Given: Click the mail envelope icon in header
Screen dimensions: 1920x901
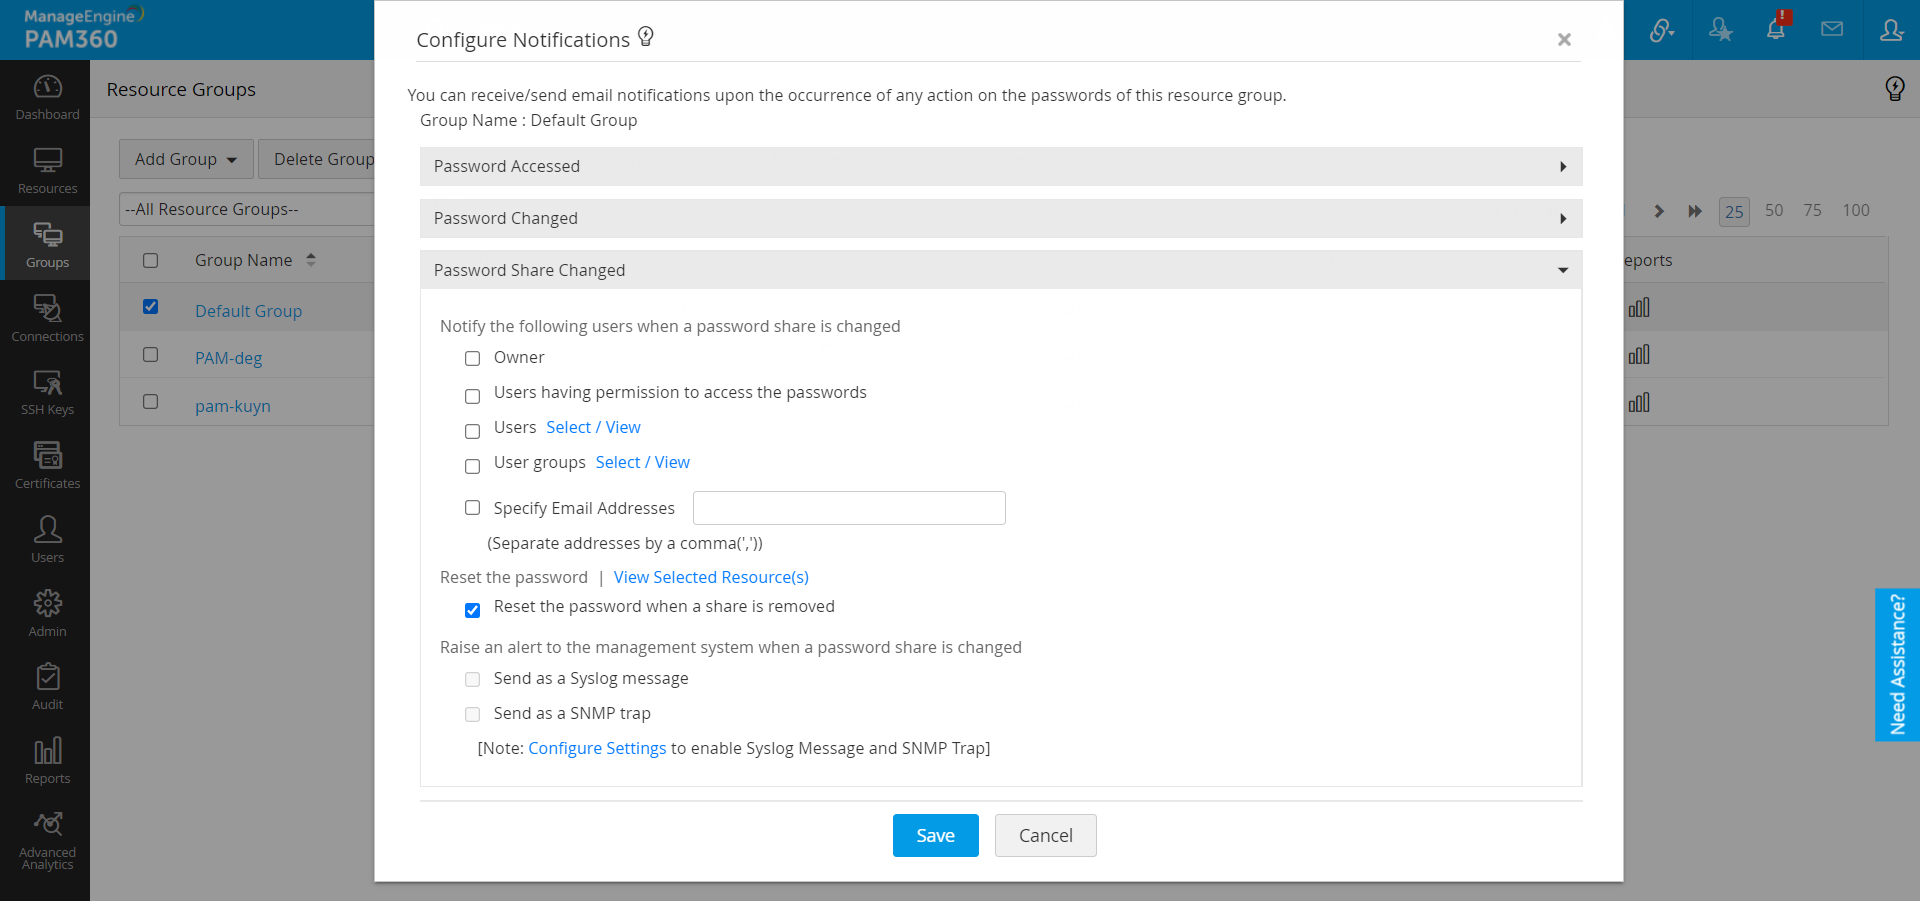Looking at the screenshot, I should click(1832, 29).
